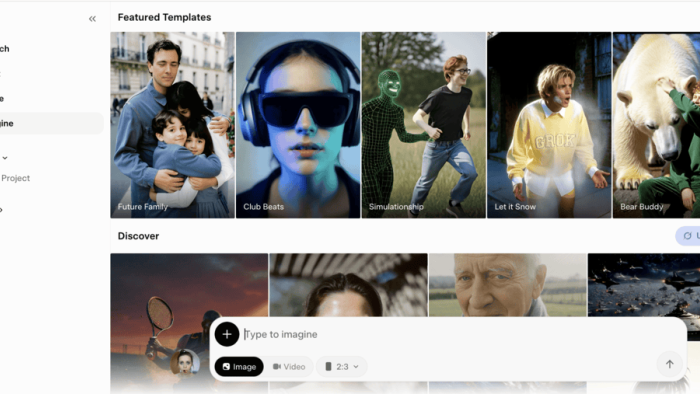Image resolution: width=700 pixels, height=394 pixels.
Task: Click the plus attach button in prompt bar
Action: (x=227, y=334)
